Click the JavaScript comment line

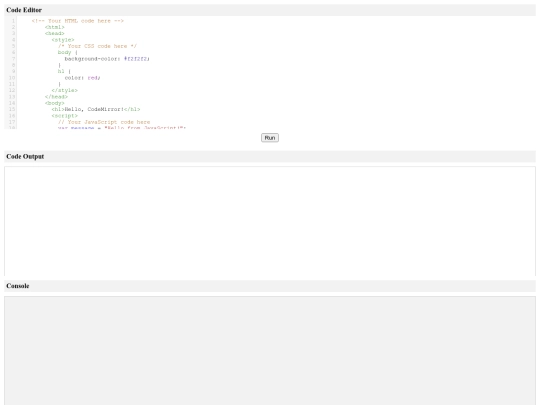104,122
